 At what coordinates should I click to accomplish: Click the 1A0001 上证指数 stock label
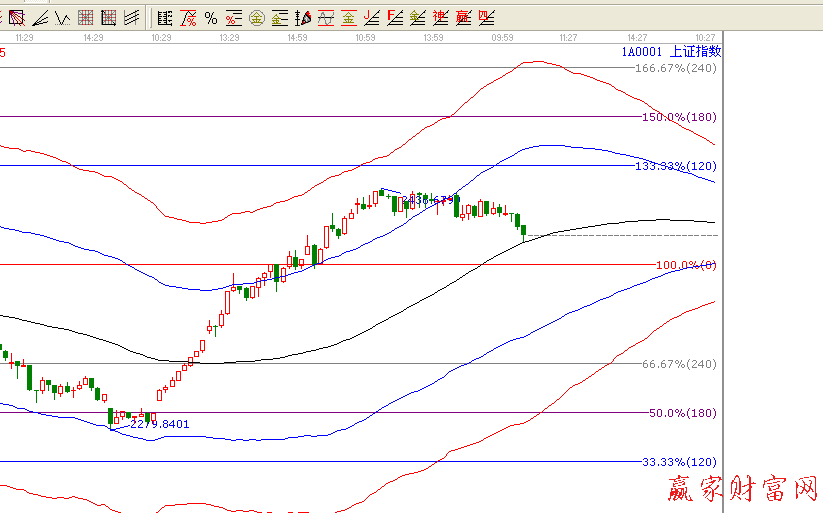point(670,52)
